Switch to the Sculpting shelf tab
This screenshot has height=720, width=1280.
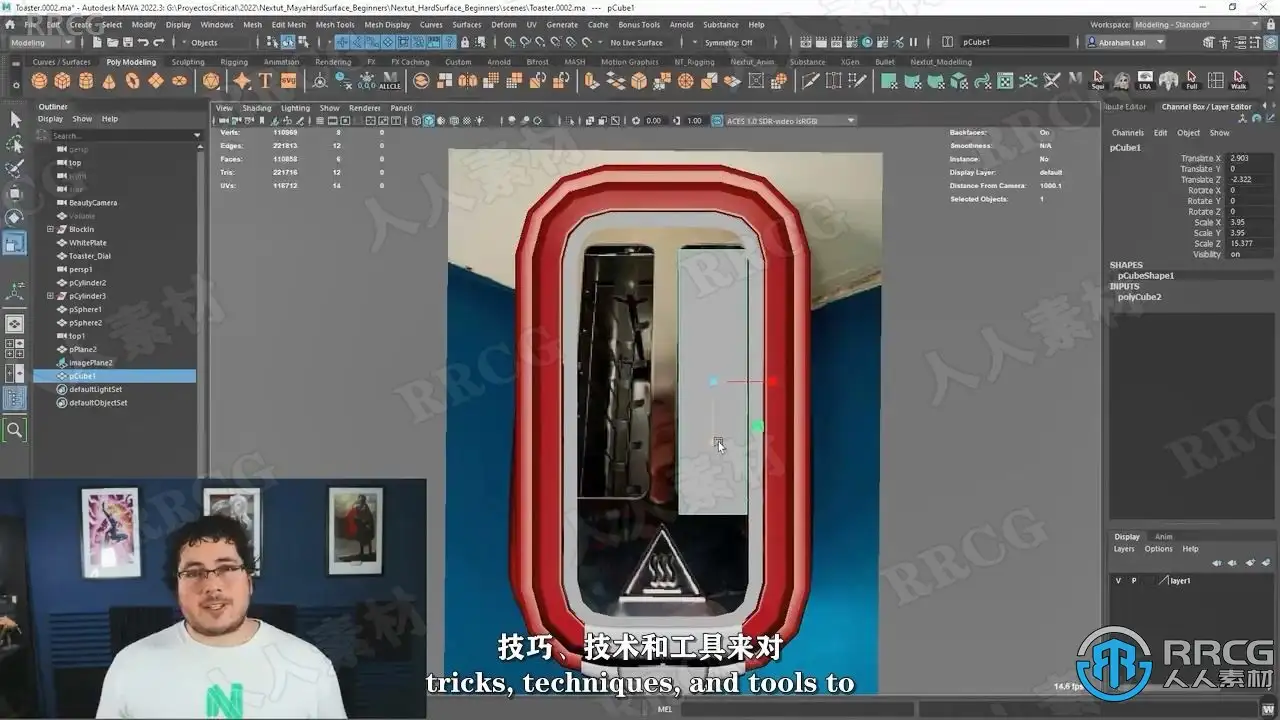(x=188, y=62)
